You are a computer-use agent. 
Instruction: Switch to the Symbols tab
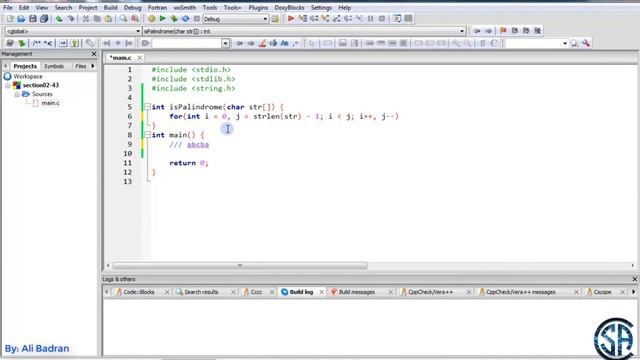[x=54, y=66]
